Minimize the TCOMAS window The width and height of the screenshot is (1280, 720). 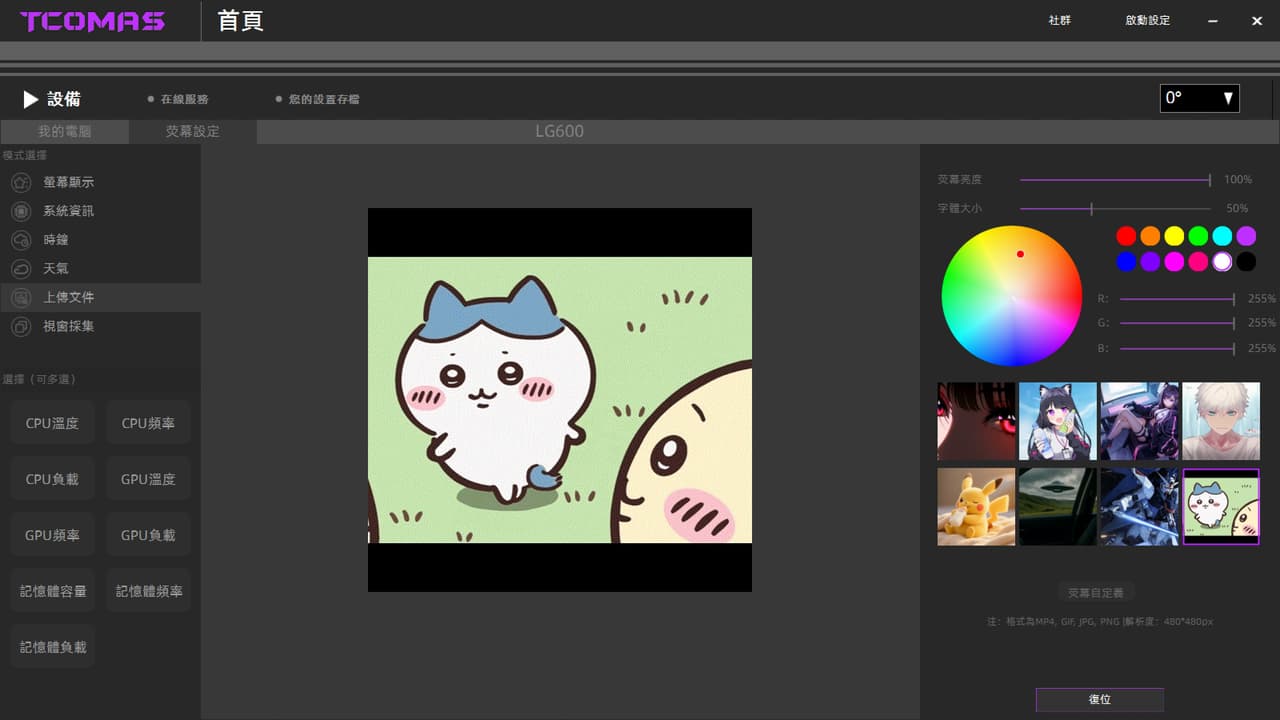point(1213,21)
